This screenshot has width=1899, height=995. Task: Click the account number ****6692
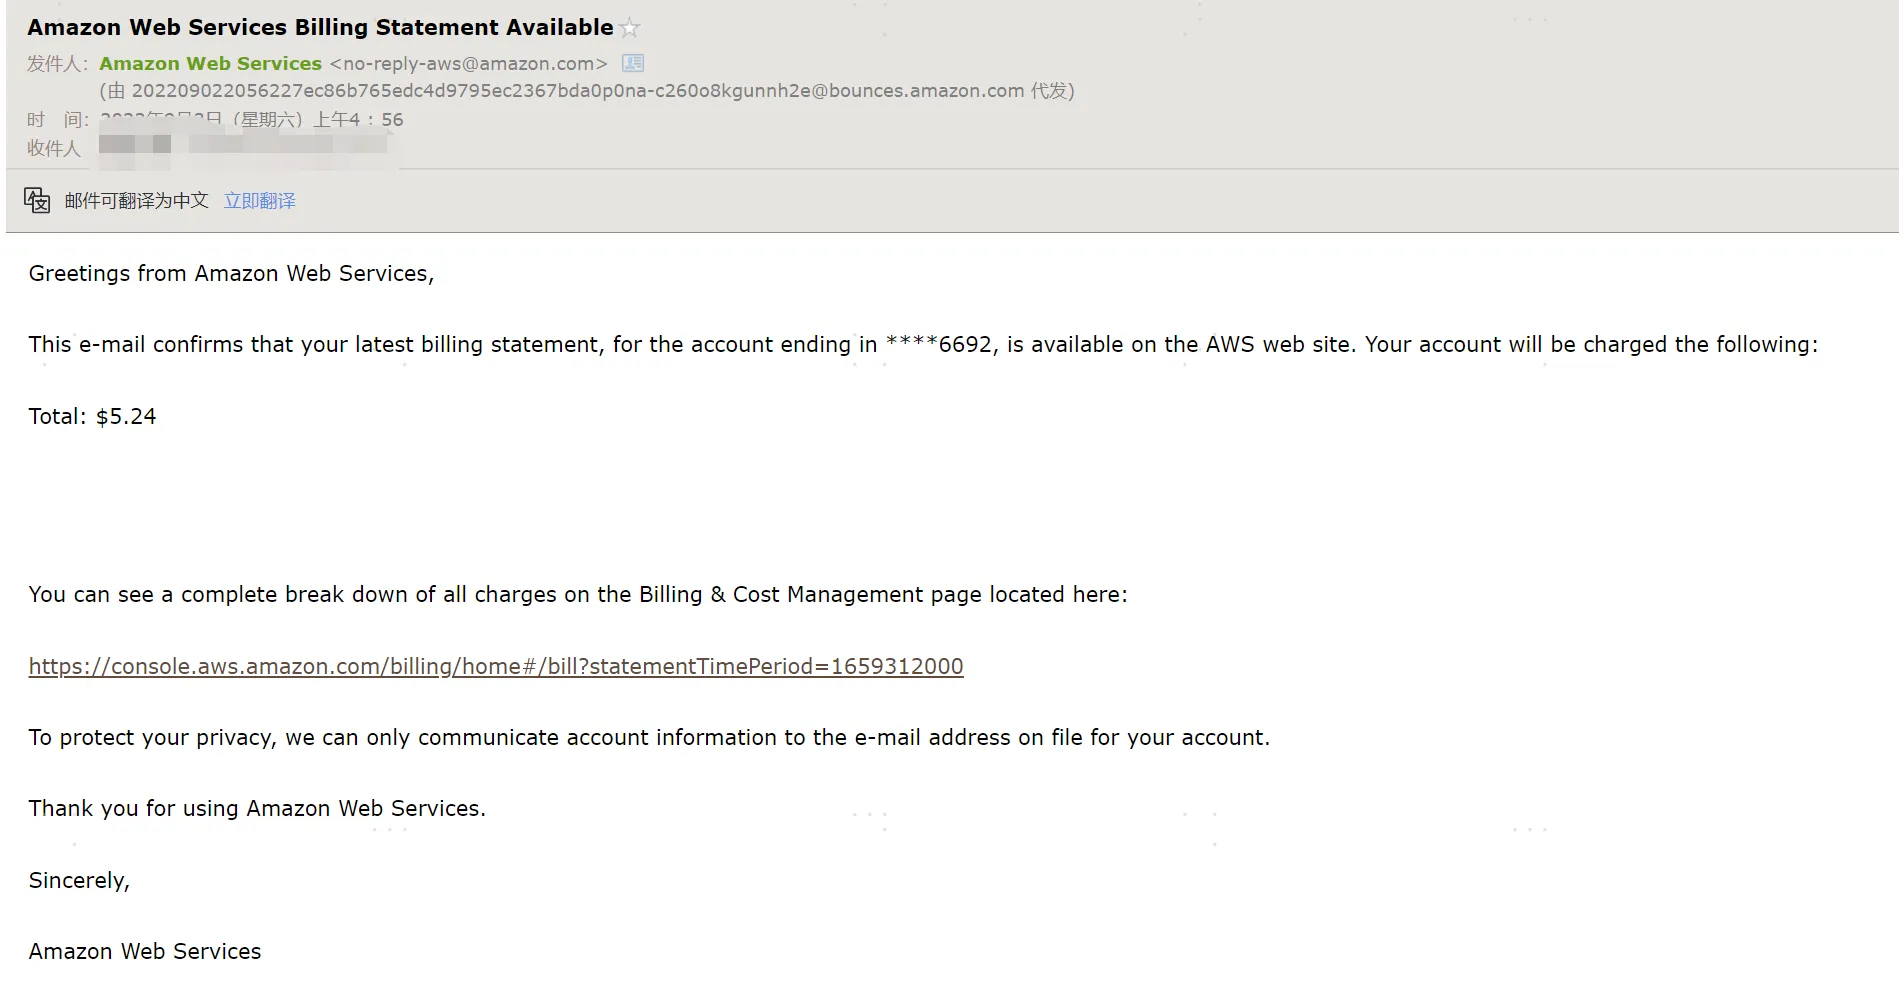(940, 345)
